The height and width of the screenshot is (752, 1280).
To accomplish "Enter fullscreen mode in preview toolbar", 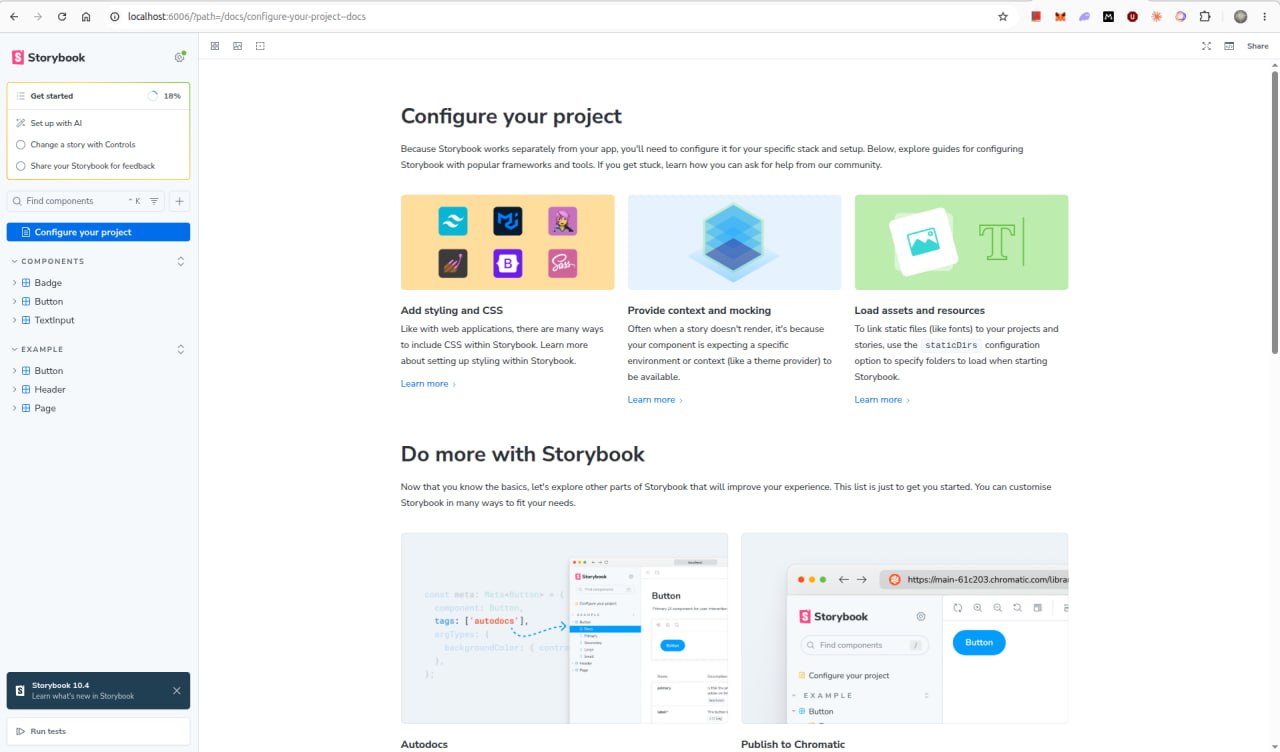I will (x=1206, y=46).
